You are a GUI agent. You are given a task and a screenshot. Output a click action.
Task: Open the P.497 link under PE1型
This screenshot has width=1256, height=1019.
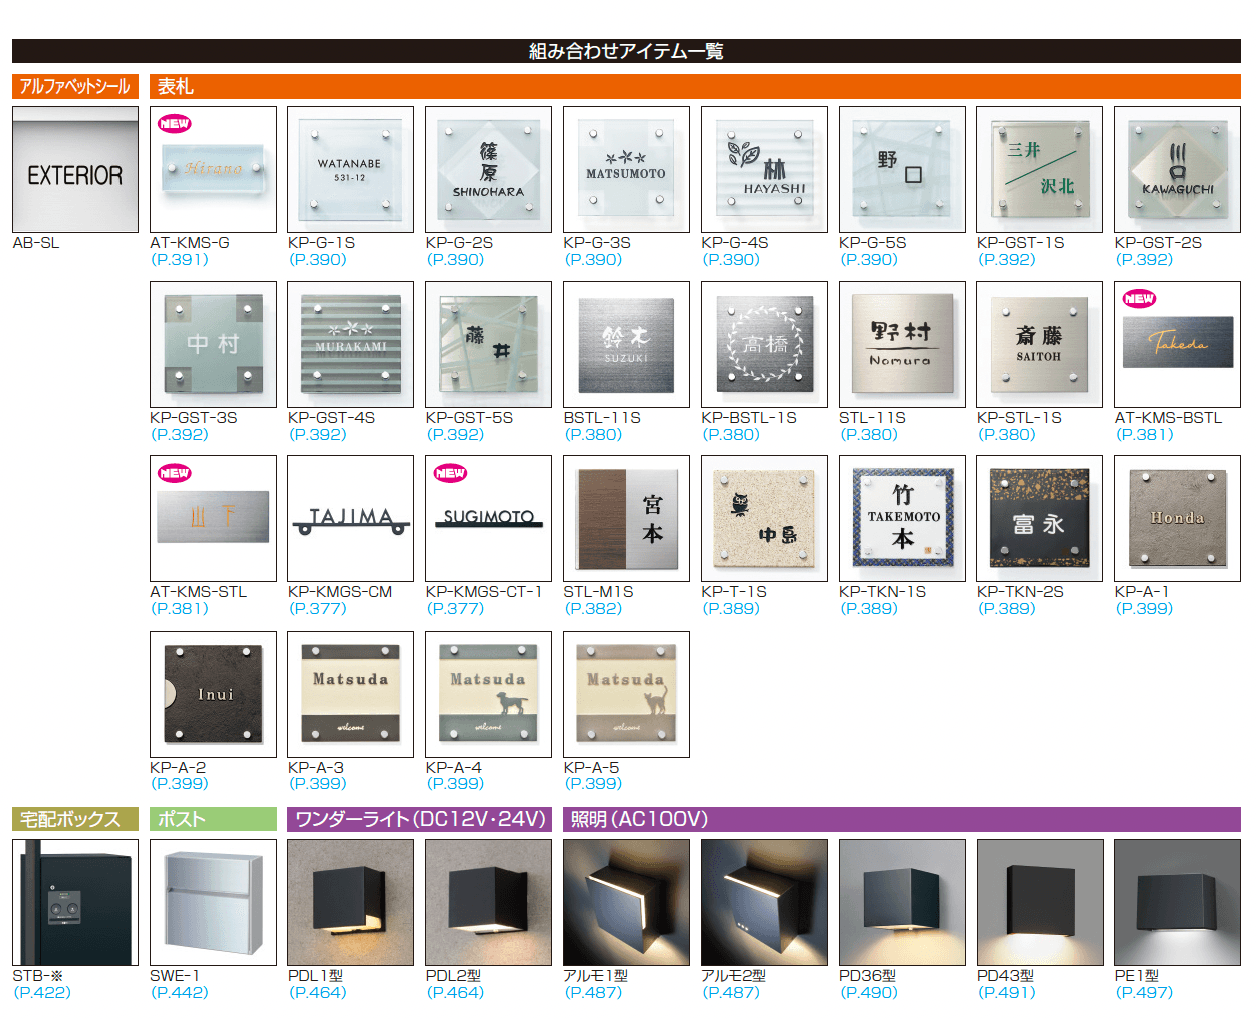pos(1144,993)
